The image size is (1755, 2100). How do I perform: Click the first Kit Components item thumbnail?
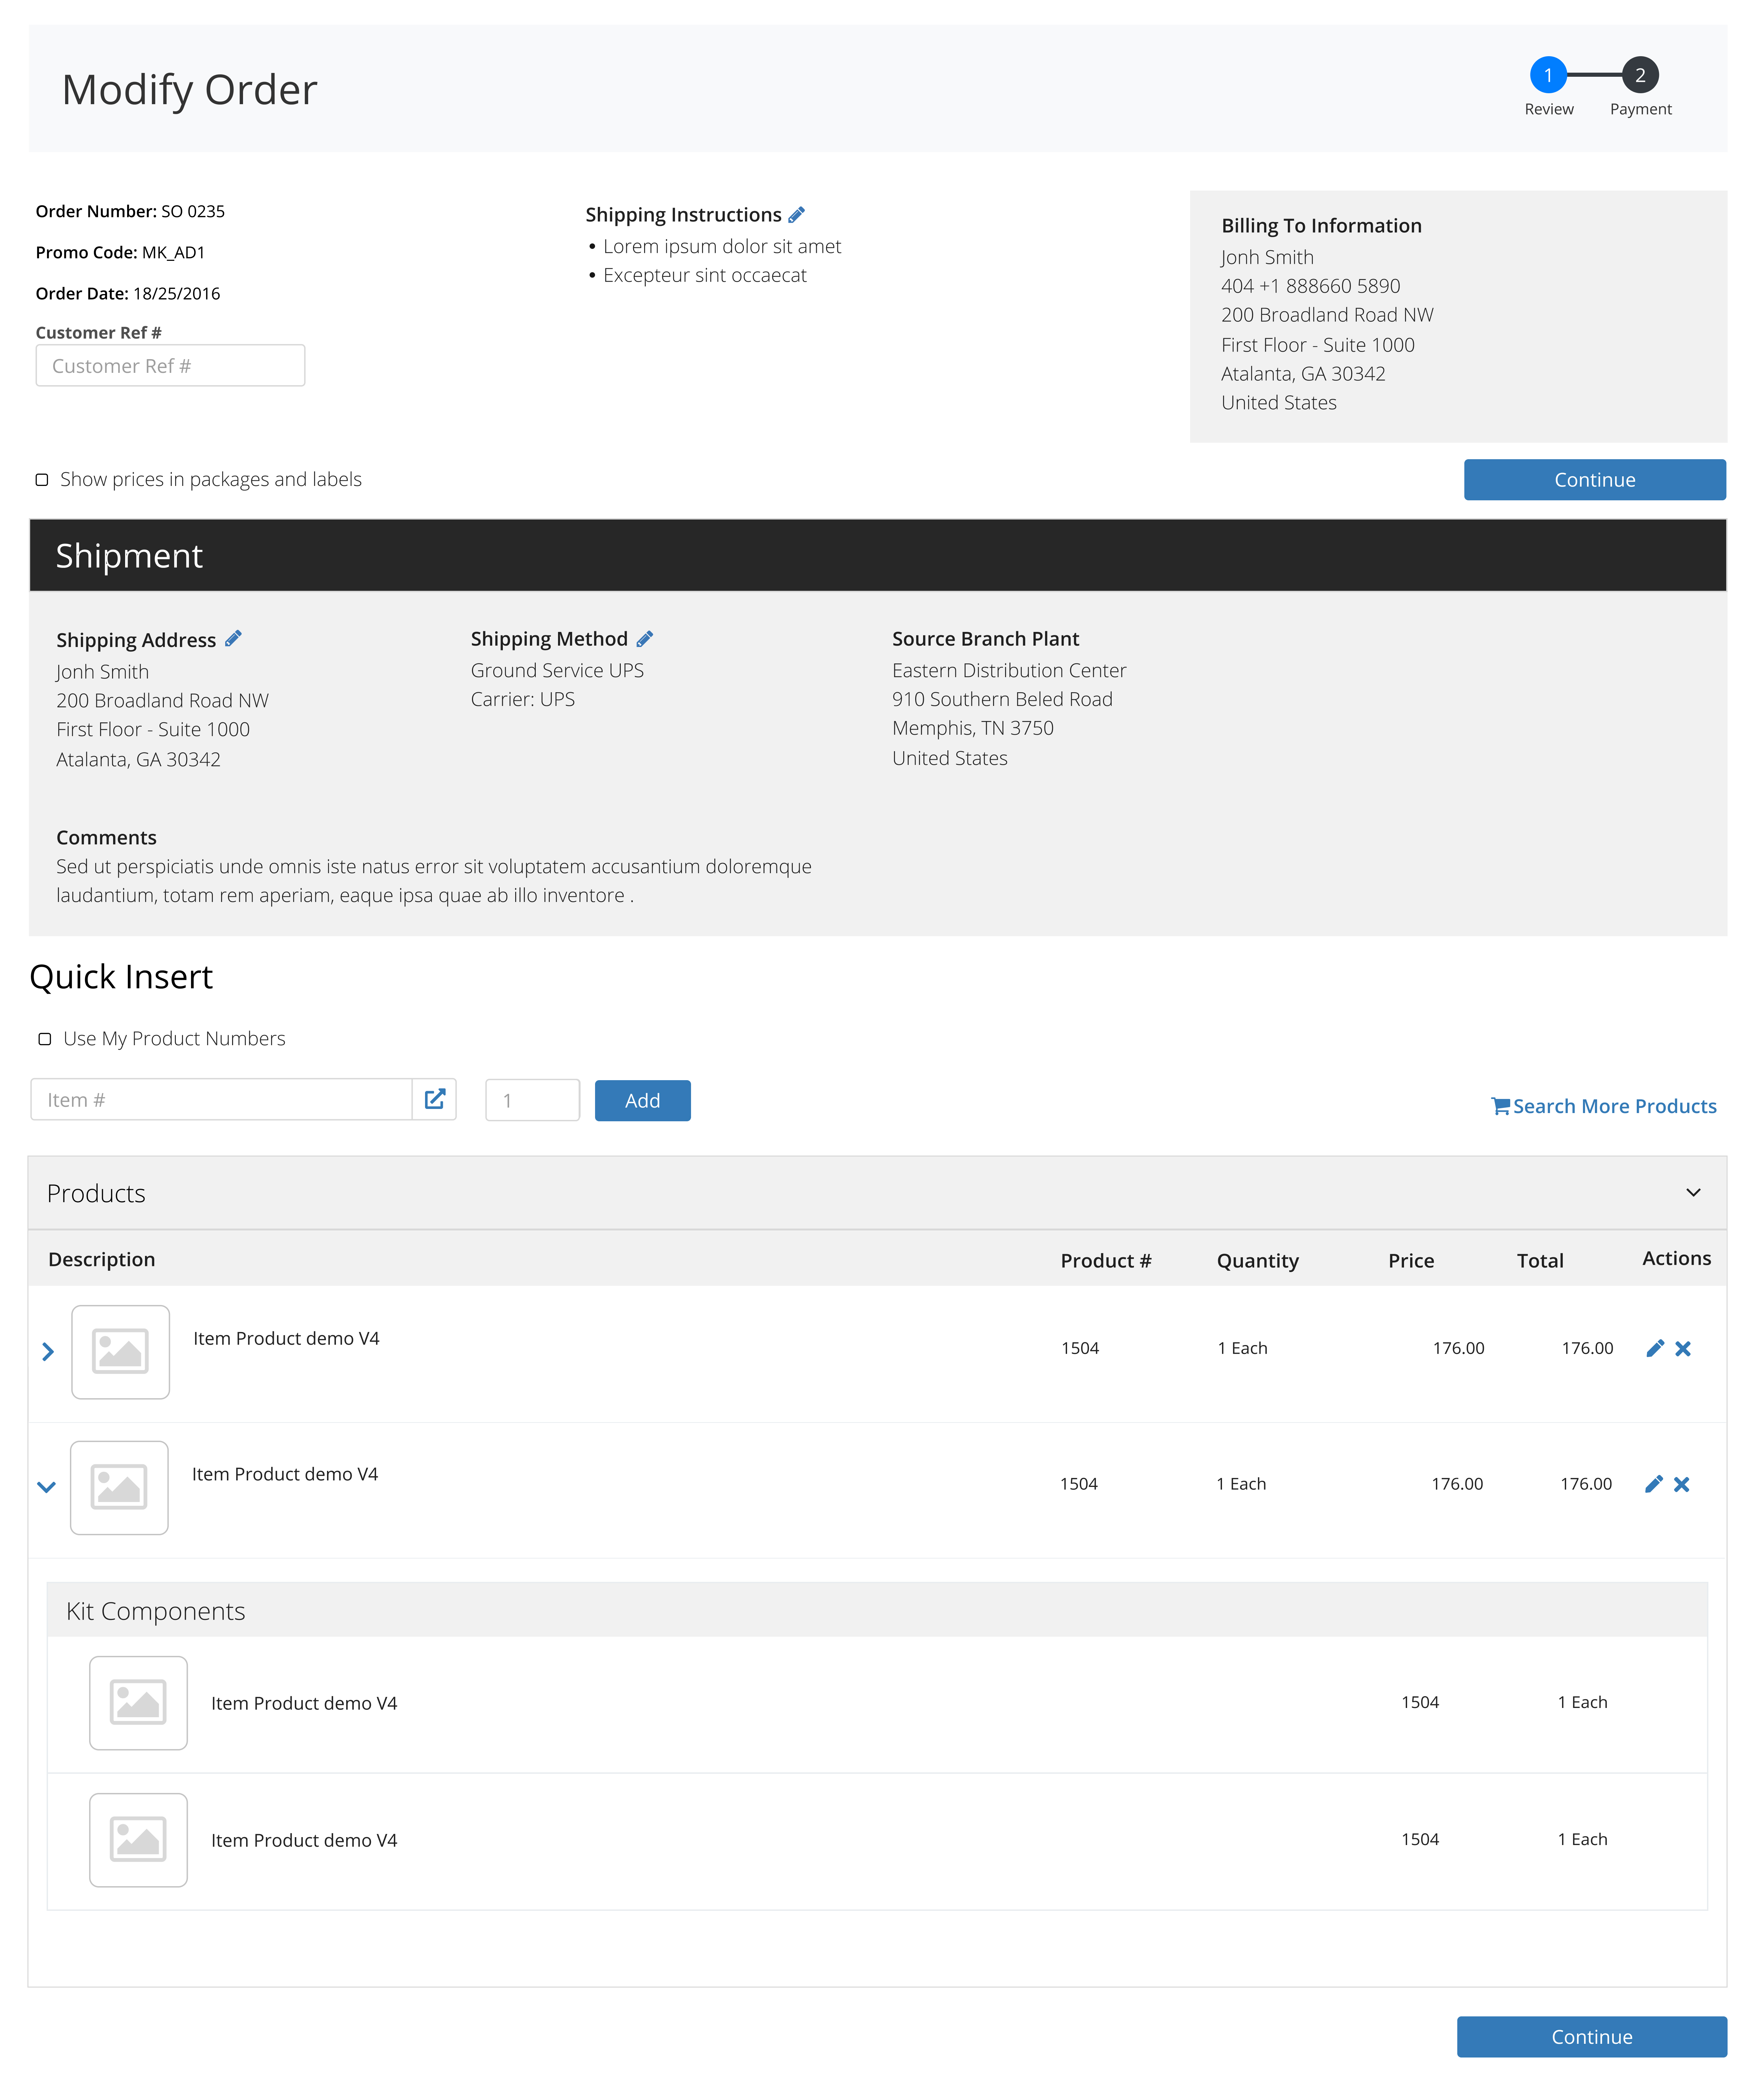click(x=138, y=1703)
